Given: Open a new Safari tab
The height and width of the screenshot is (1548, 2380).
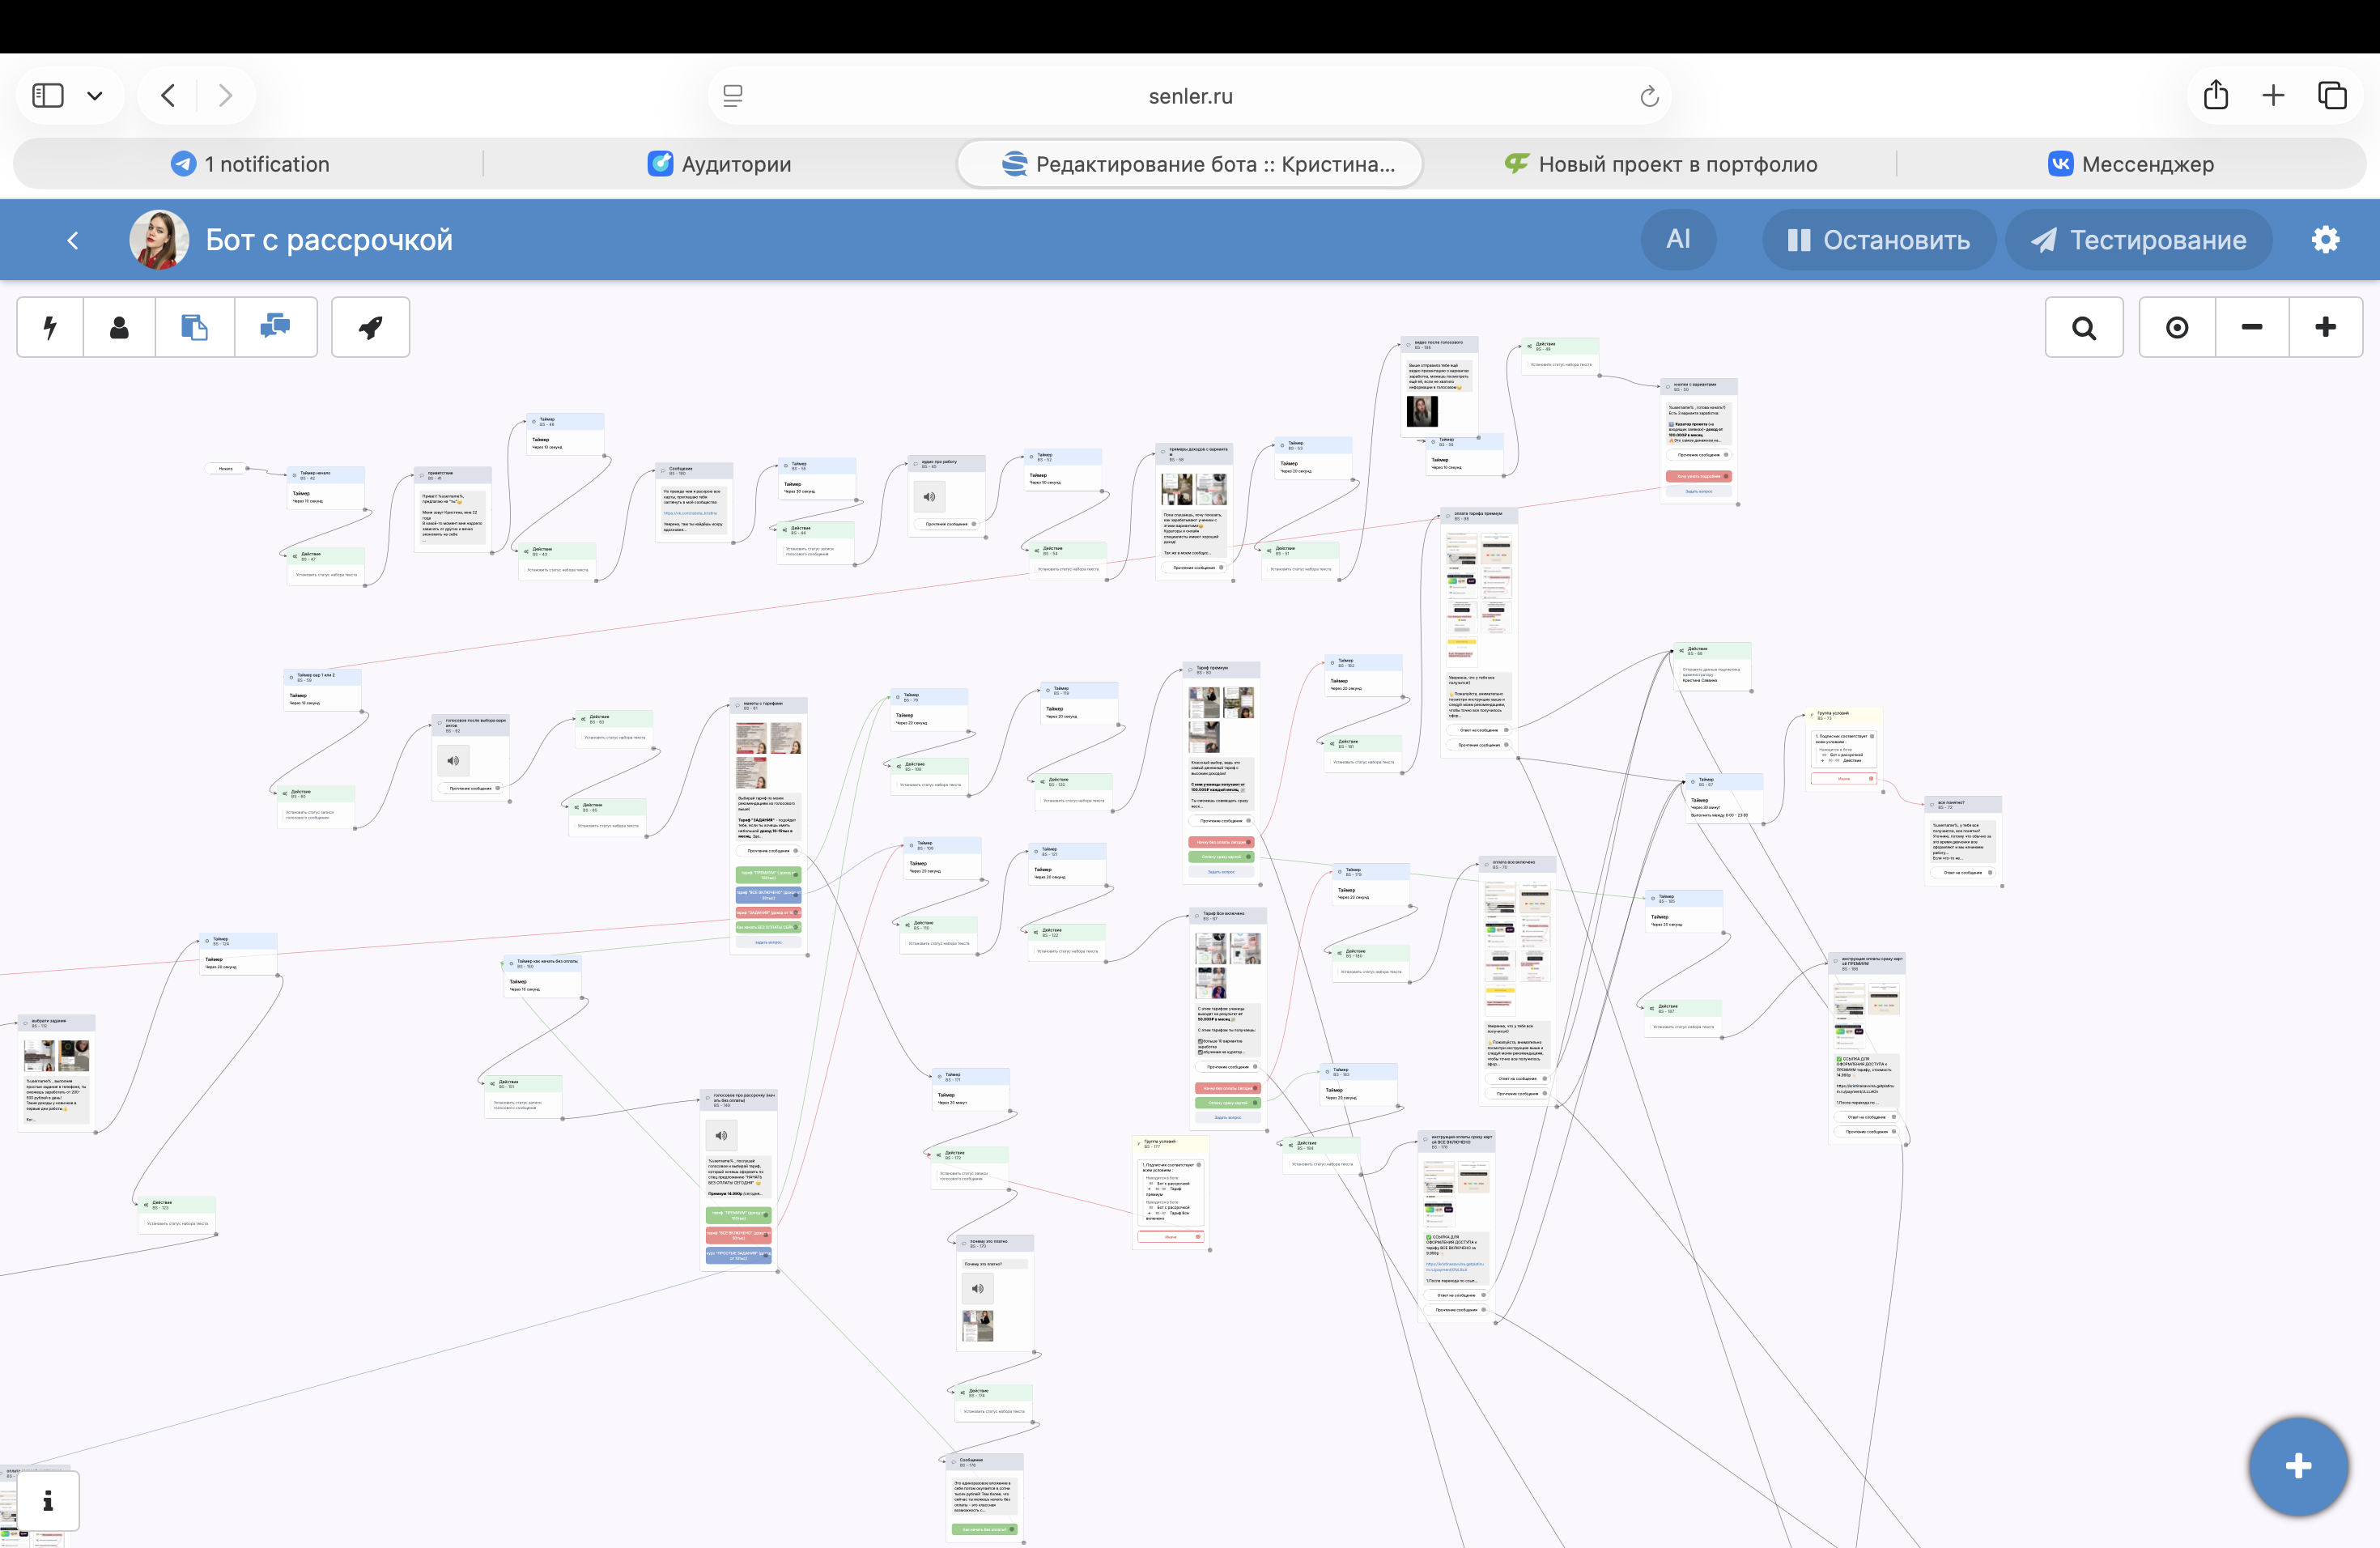Looking at the screenshot, I should pyautogui.click(x=2273, y=95).
